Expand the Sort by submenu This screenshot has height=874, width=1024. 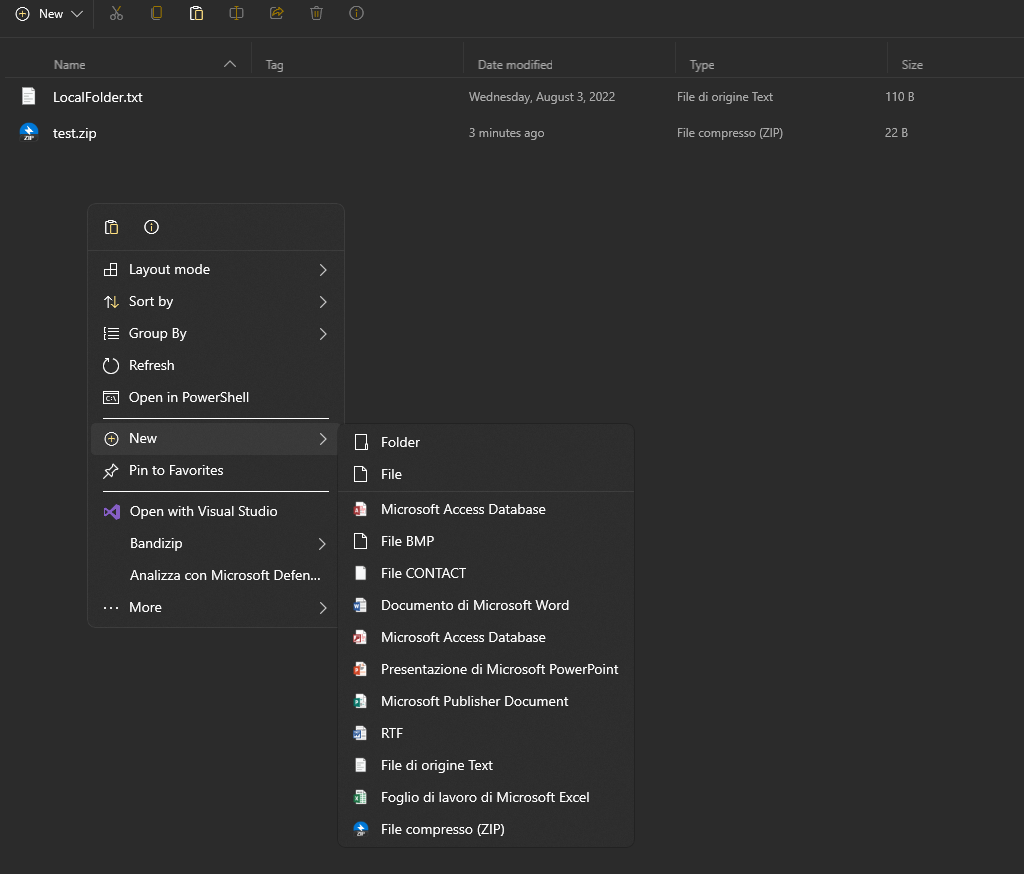pos(216,301)
